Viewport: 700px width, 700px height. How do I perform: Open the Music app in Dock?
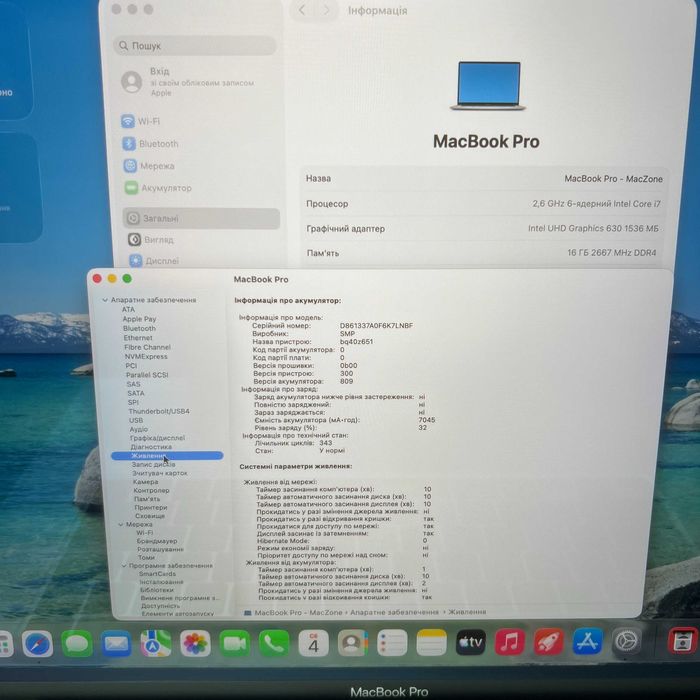(x=510, y=642)
